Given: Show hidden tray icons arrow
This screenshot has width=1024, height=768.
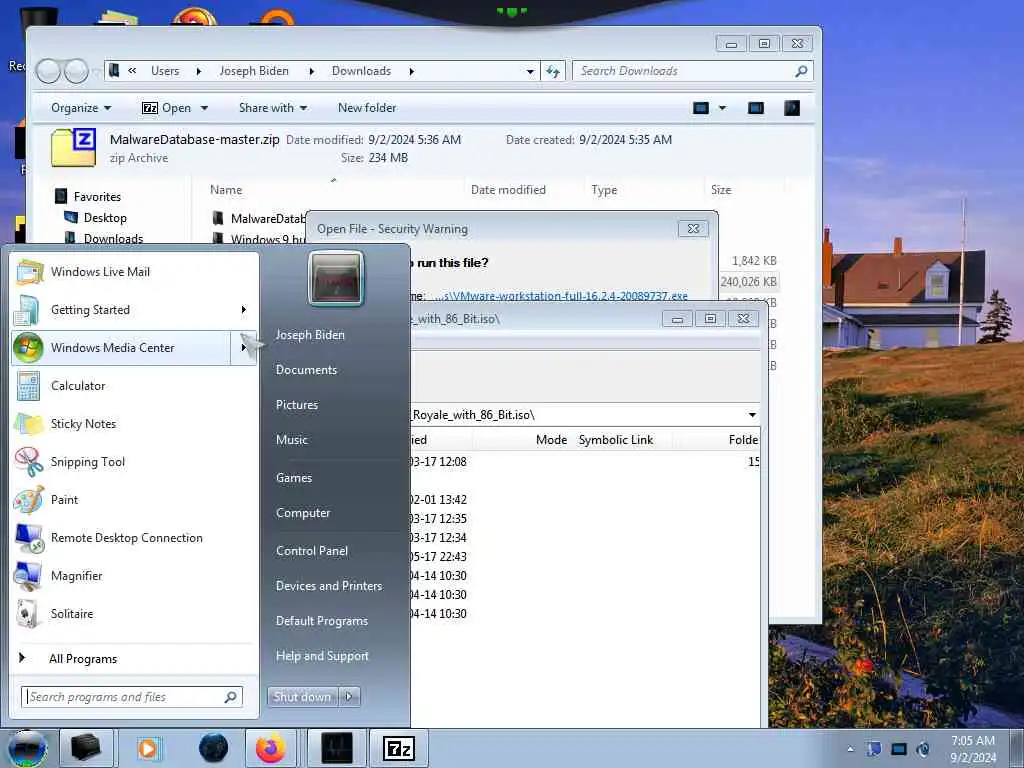Looking at the screenshot, I should click(x=850, y=749).
